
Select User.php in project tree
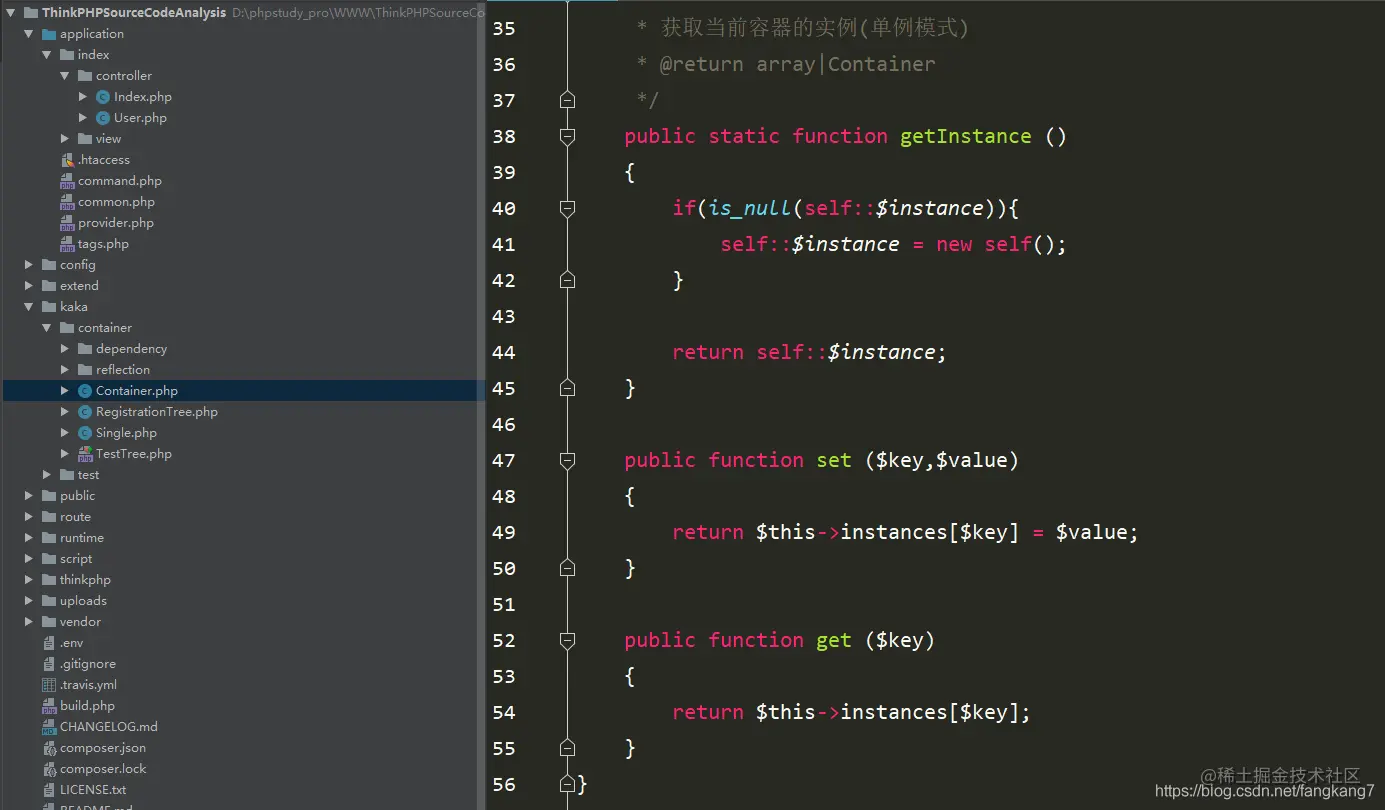coord(140,118)
